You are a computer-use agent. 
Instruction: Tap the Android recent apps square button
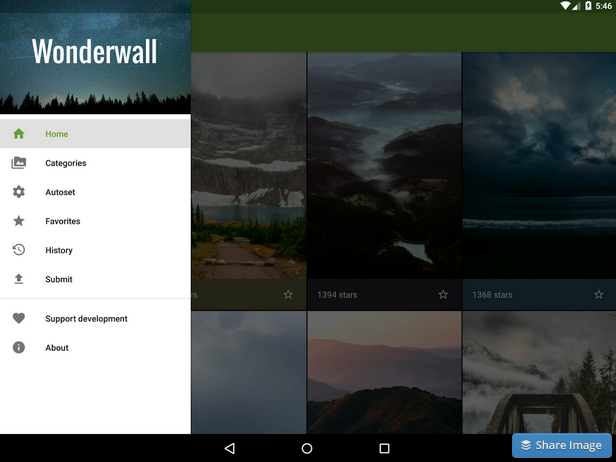(384, 448)
